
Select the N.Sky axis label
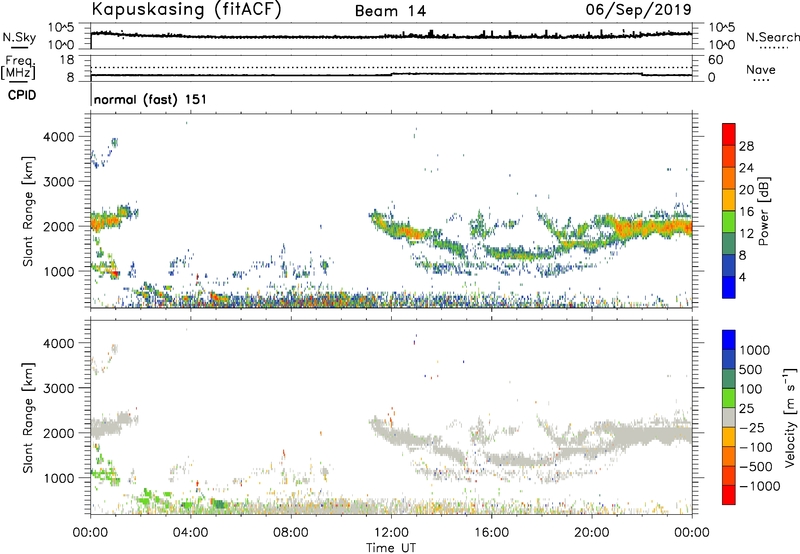coord(19,37)
